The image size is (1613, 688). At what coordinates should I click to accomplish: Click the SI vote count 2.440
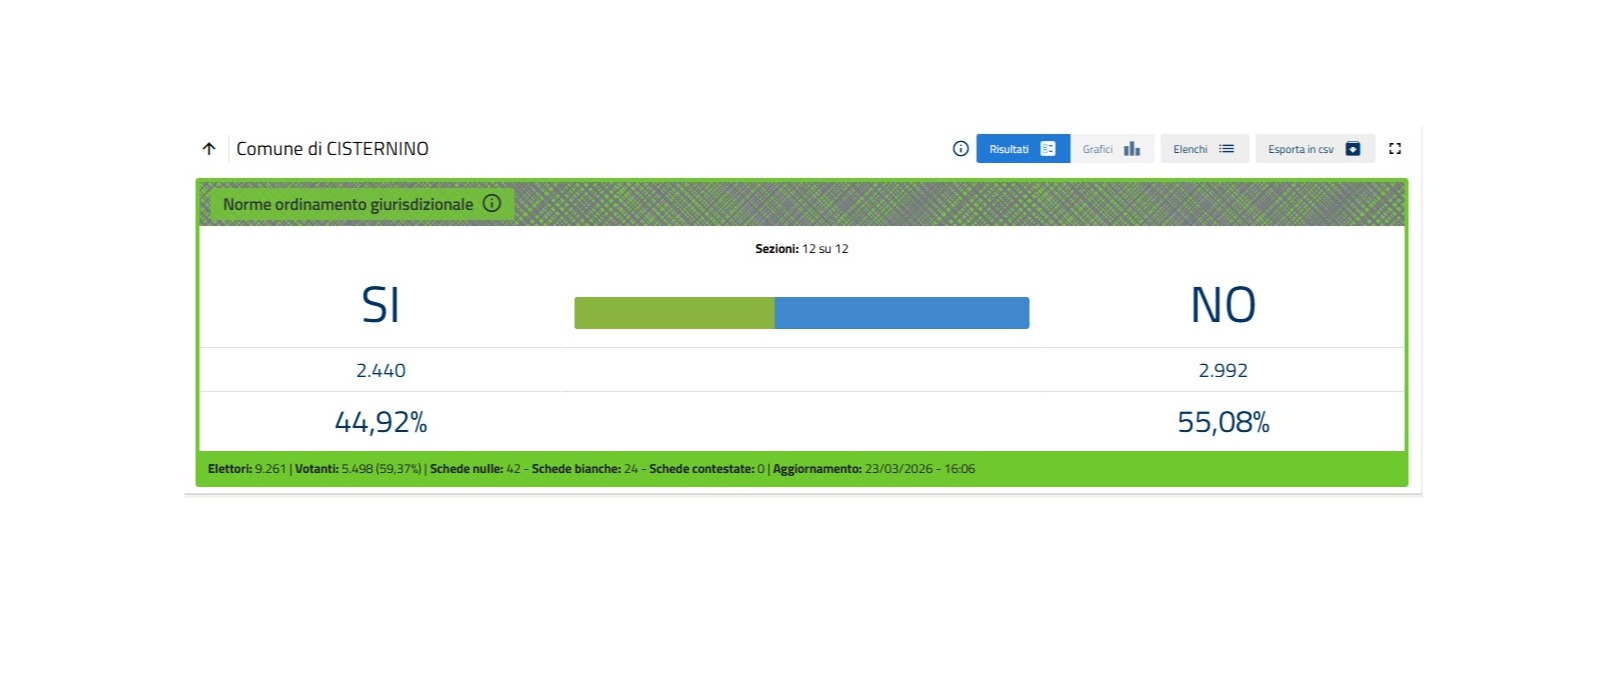[381, 371]
